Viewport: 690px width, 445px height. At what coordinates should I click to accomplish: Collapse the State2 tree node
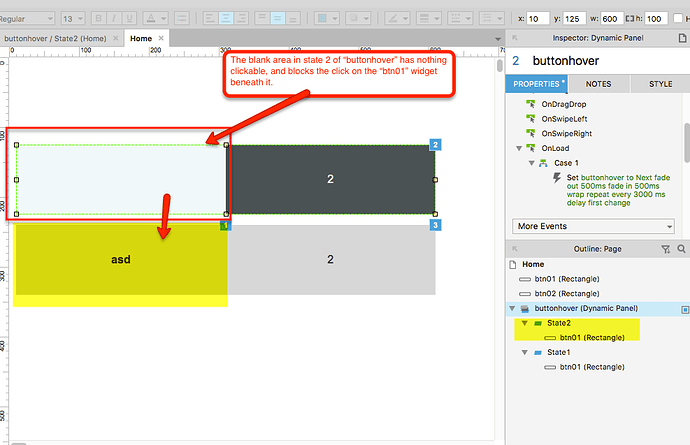click(525, 324)
